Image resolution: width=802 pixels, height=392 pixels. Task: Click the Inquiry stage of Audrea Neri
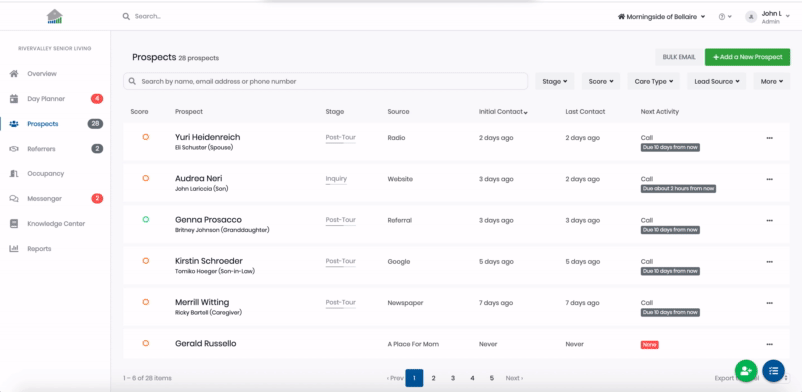click(x=336, y=179)
